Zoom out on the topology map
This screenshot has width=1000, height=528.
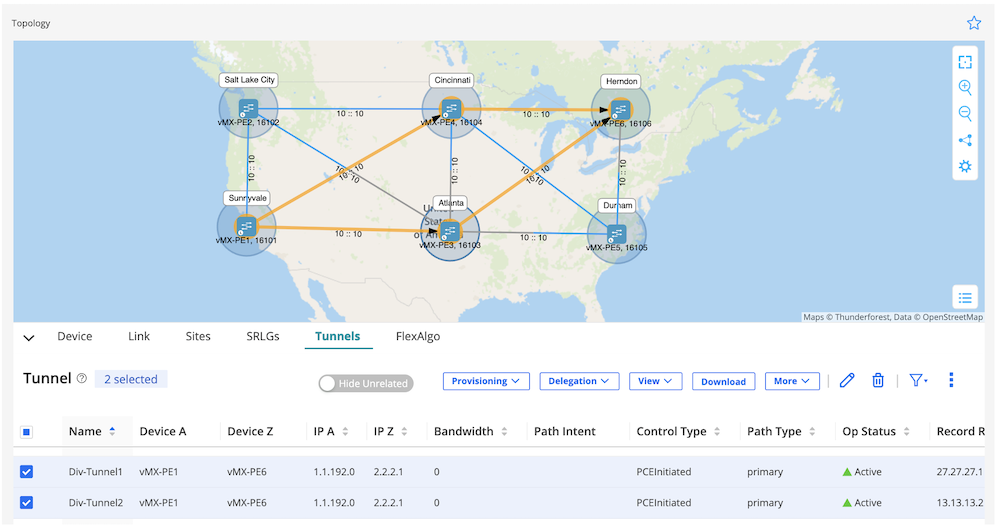965,114
